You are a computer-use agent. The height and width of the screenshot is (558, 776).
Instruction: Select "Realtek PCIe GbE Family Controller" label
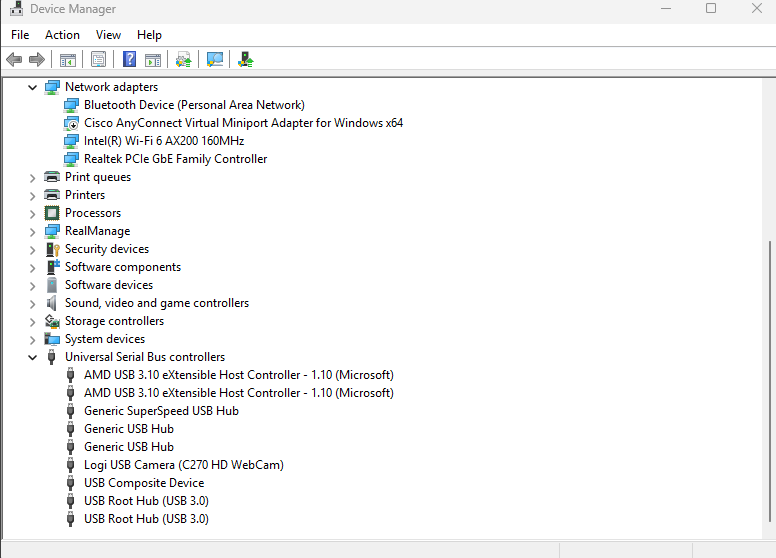(x=176, y=159)
